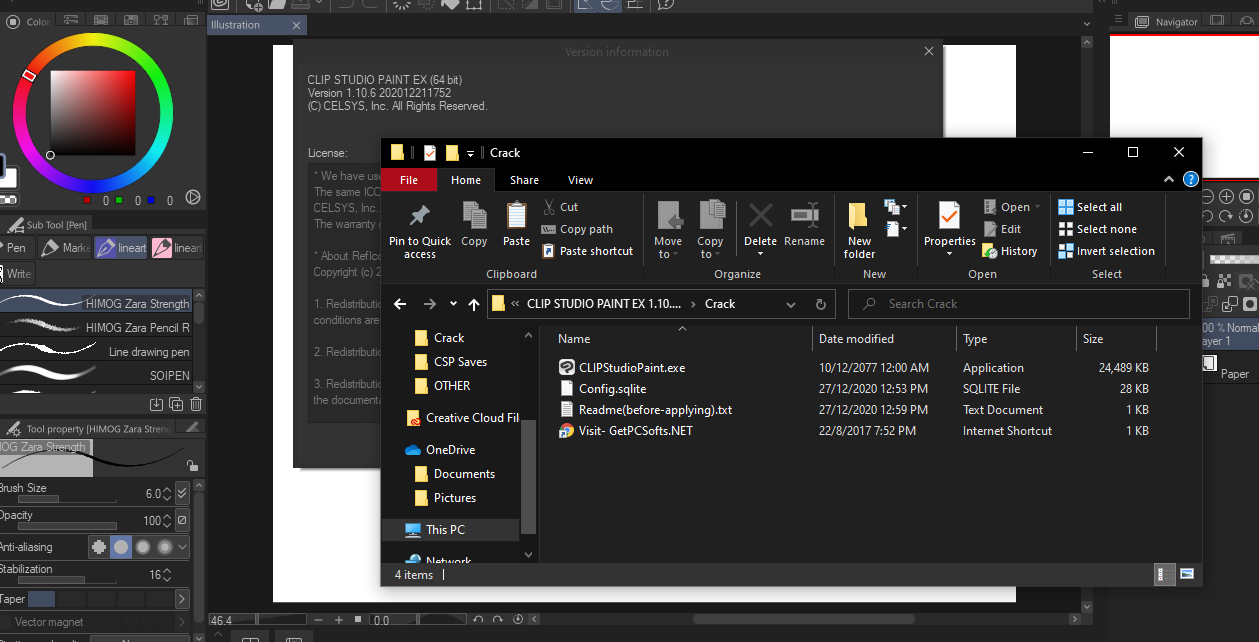The image size is (1259, 642).
Task: Select the Marker sub tool group
Action: (64, 248)
